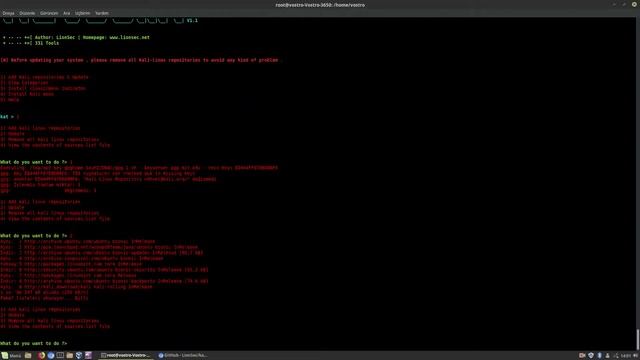The image size is (640, 360).
Task: Open the purple application launcher icon
Action: point(88,356)
